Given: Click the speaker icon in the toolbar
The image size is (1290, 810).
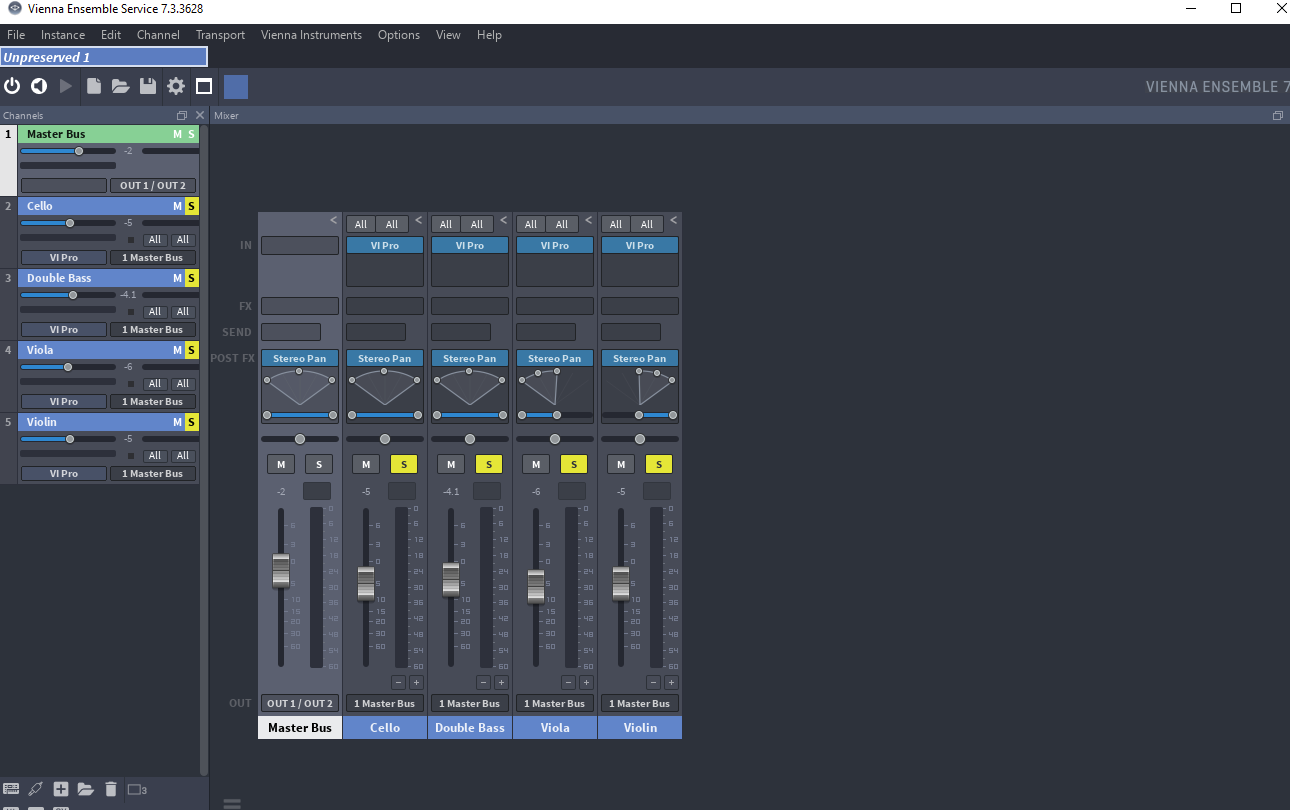Looking at the screenshot, I should point(39,86).
